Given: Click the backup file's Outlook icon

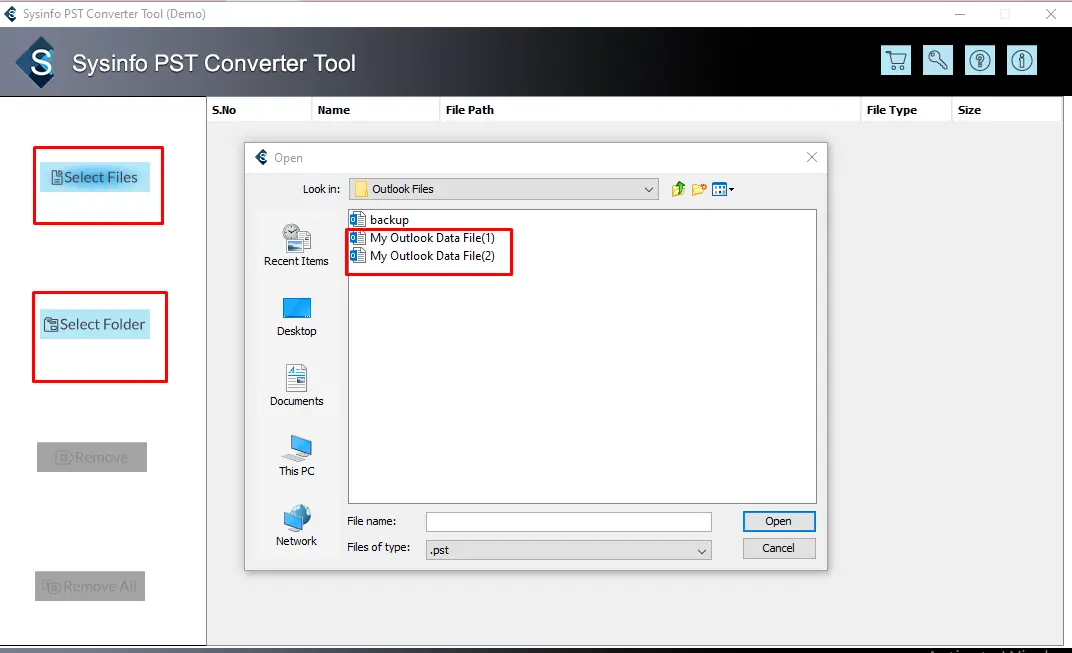Looking at the screenshot, I should (358, 219).
